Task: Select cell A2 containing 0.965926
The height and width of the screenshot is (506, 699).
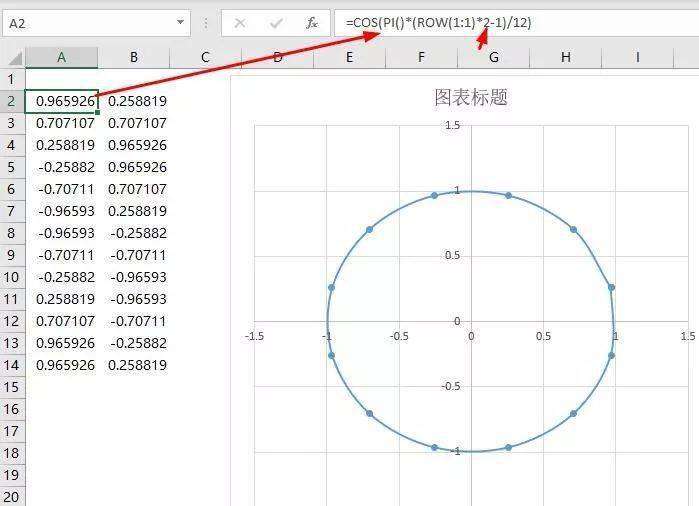Action: [x=62, y=101]
